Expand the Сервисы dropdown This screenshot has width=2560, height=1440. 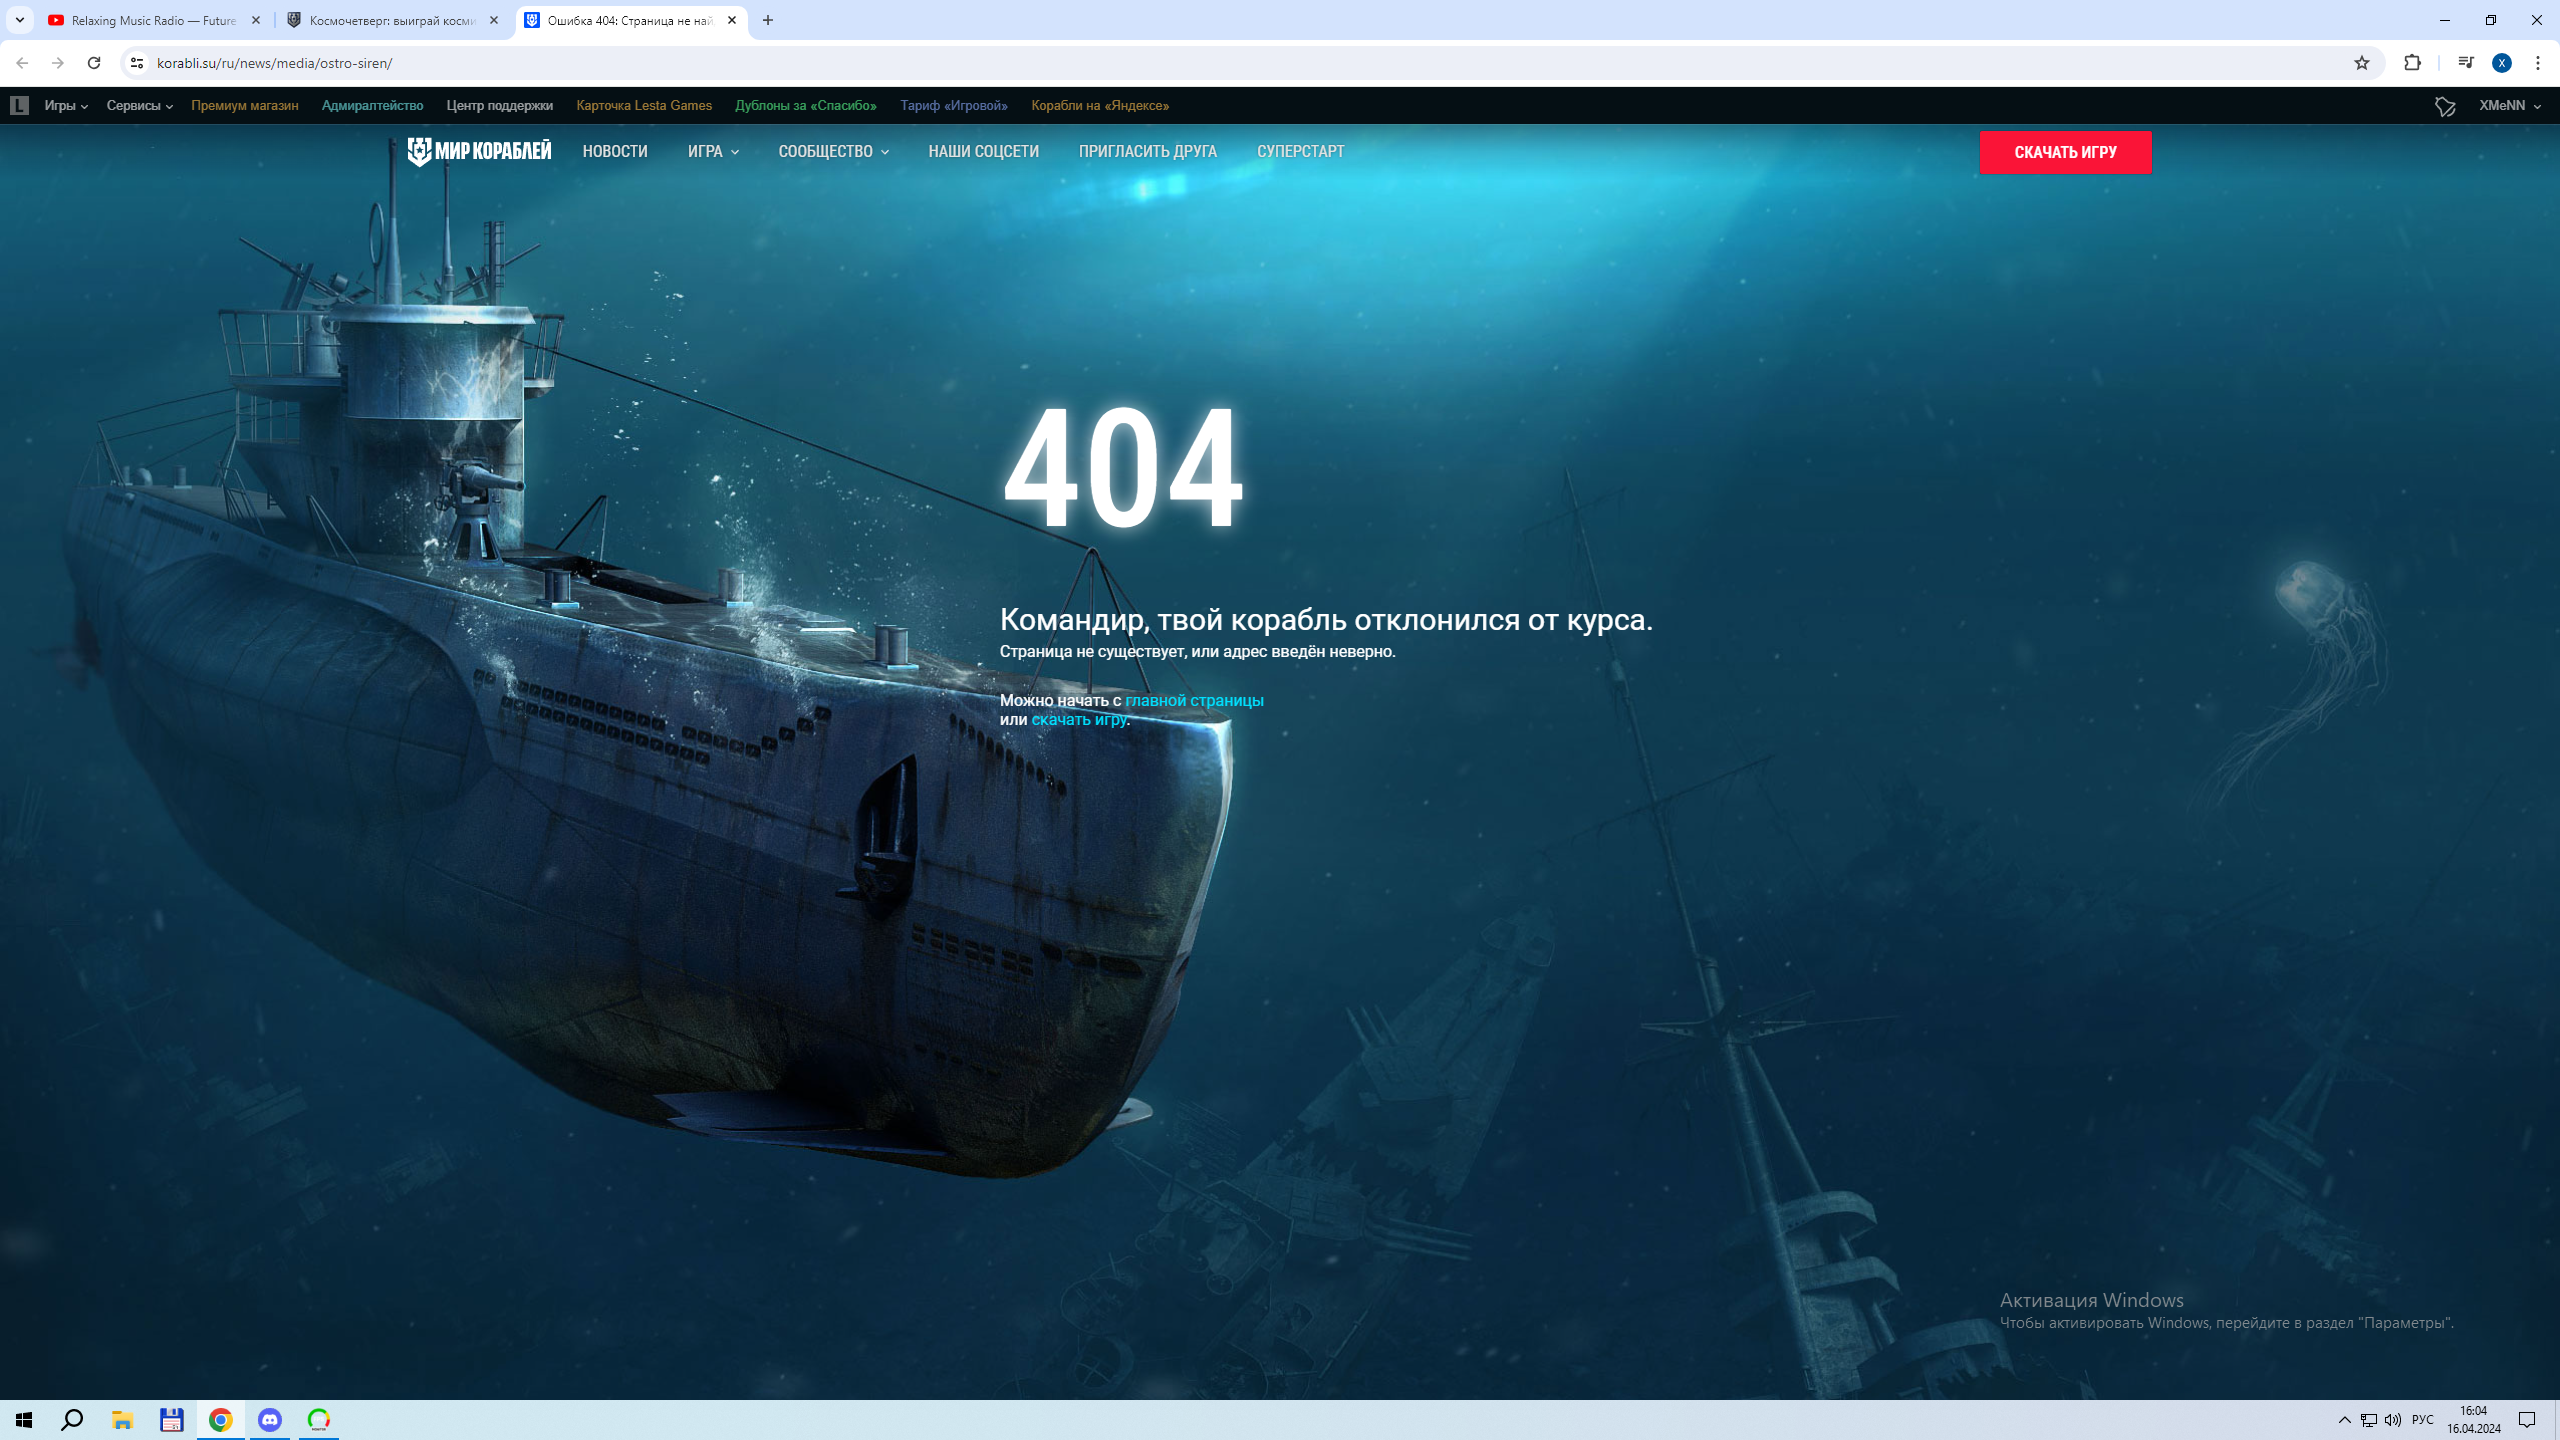point(140,105)
